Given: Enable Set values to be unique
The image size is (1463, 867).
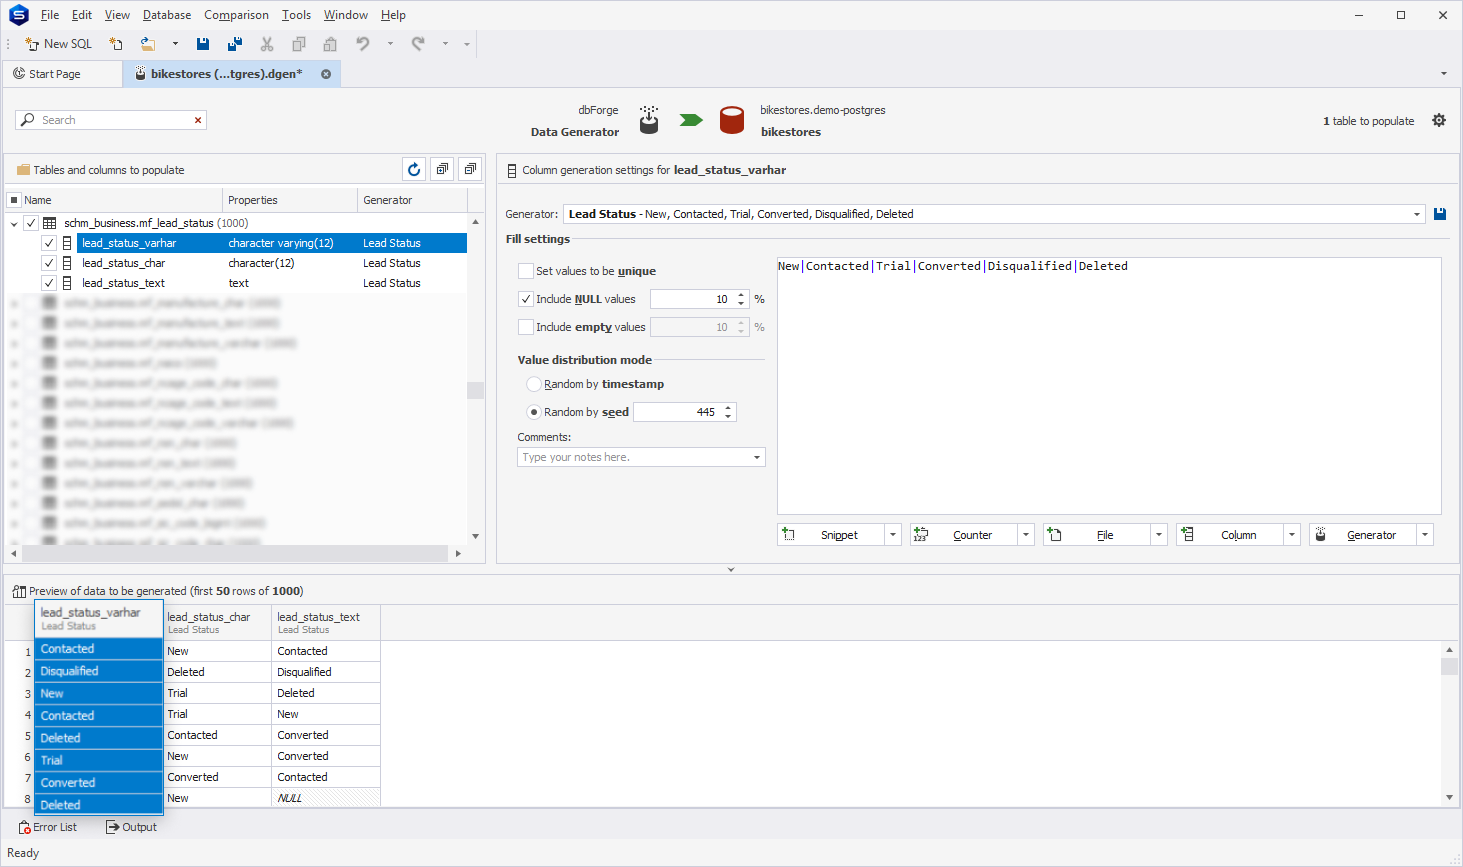Looking at the screenshot, I should click(526, 271).
